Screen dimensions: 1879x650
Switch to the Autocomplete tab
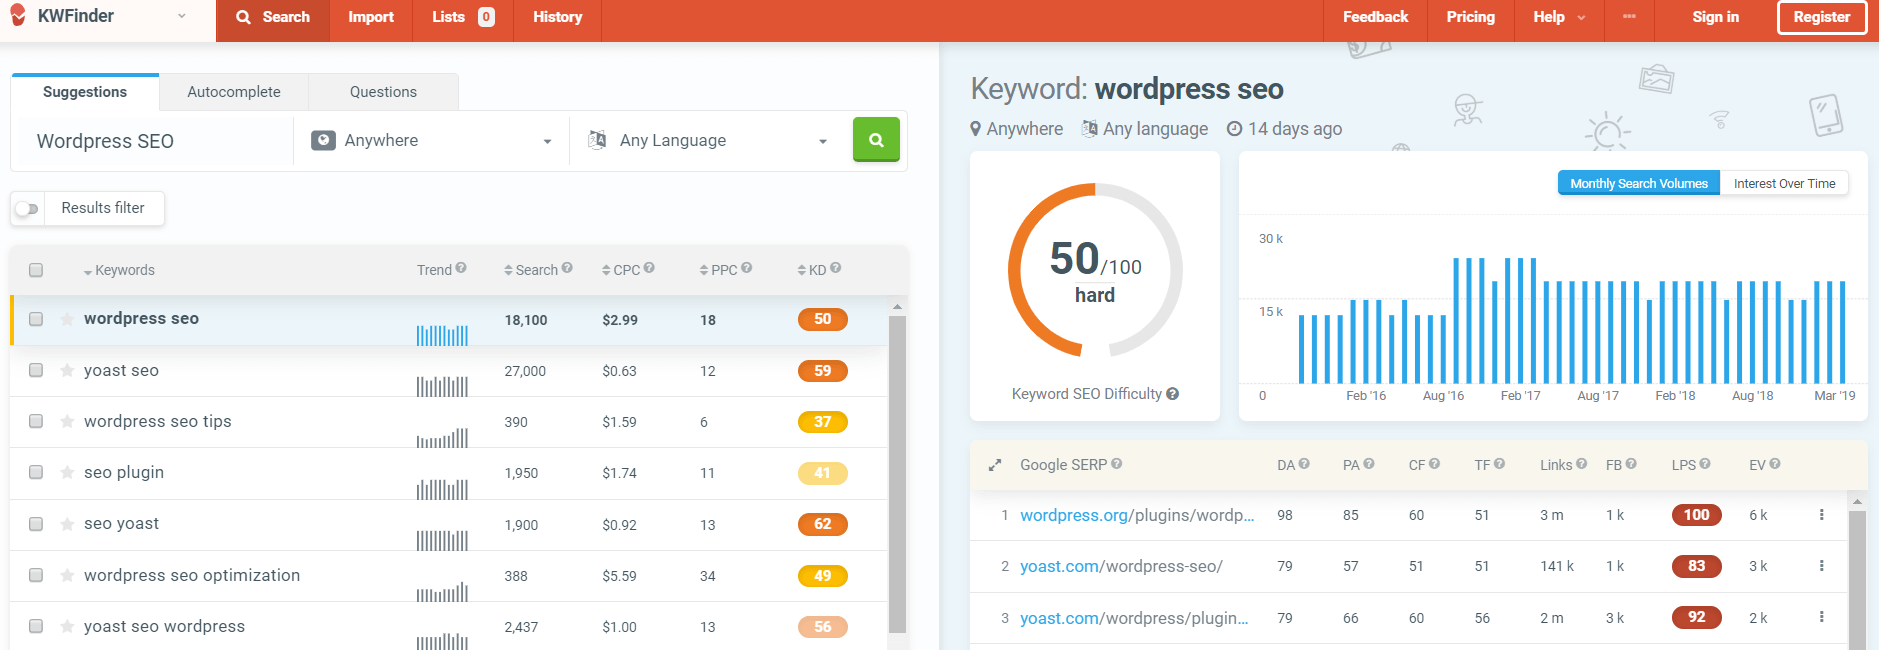tap(234, 92)
